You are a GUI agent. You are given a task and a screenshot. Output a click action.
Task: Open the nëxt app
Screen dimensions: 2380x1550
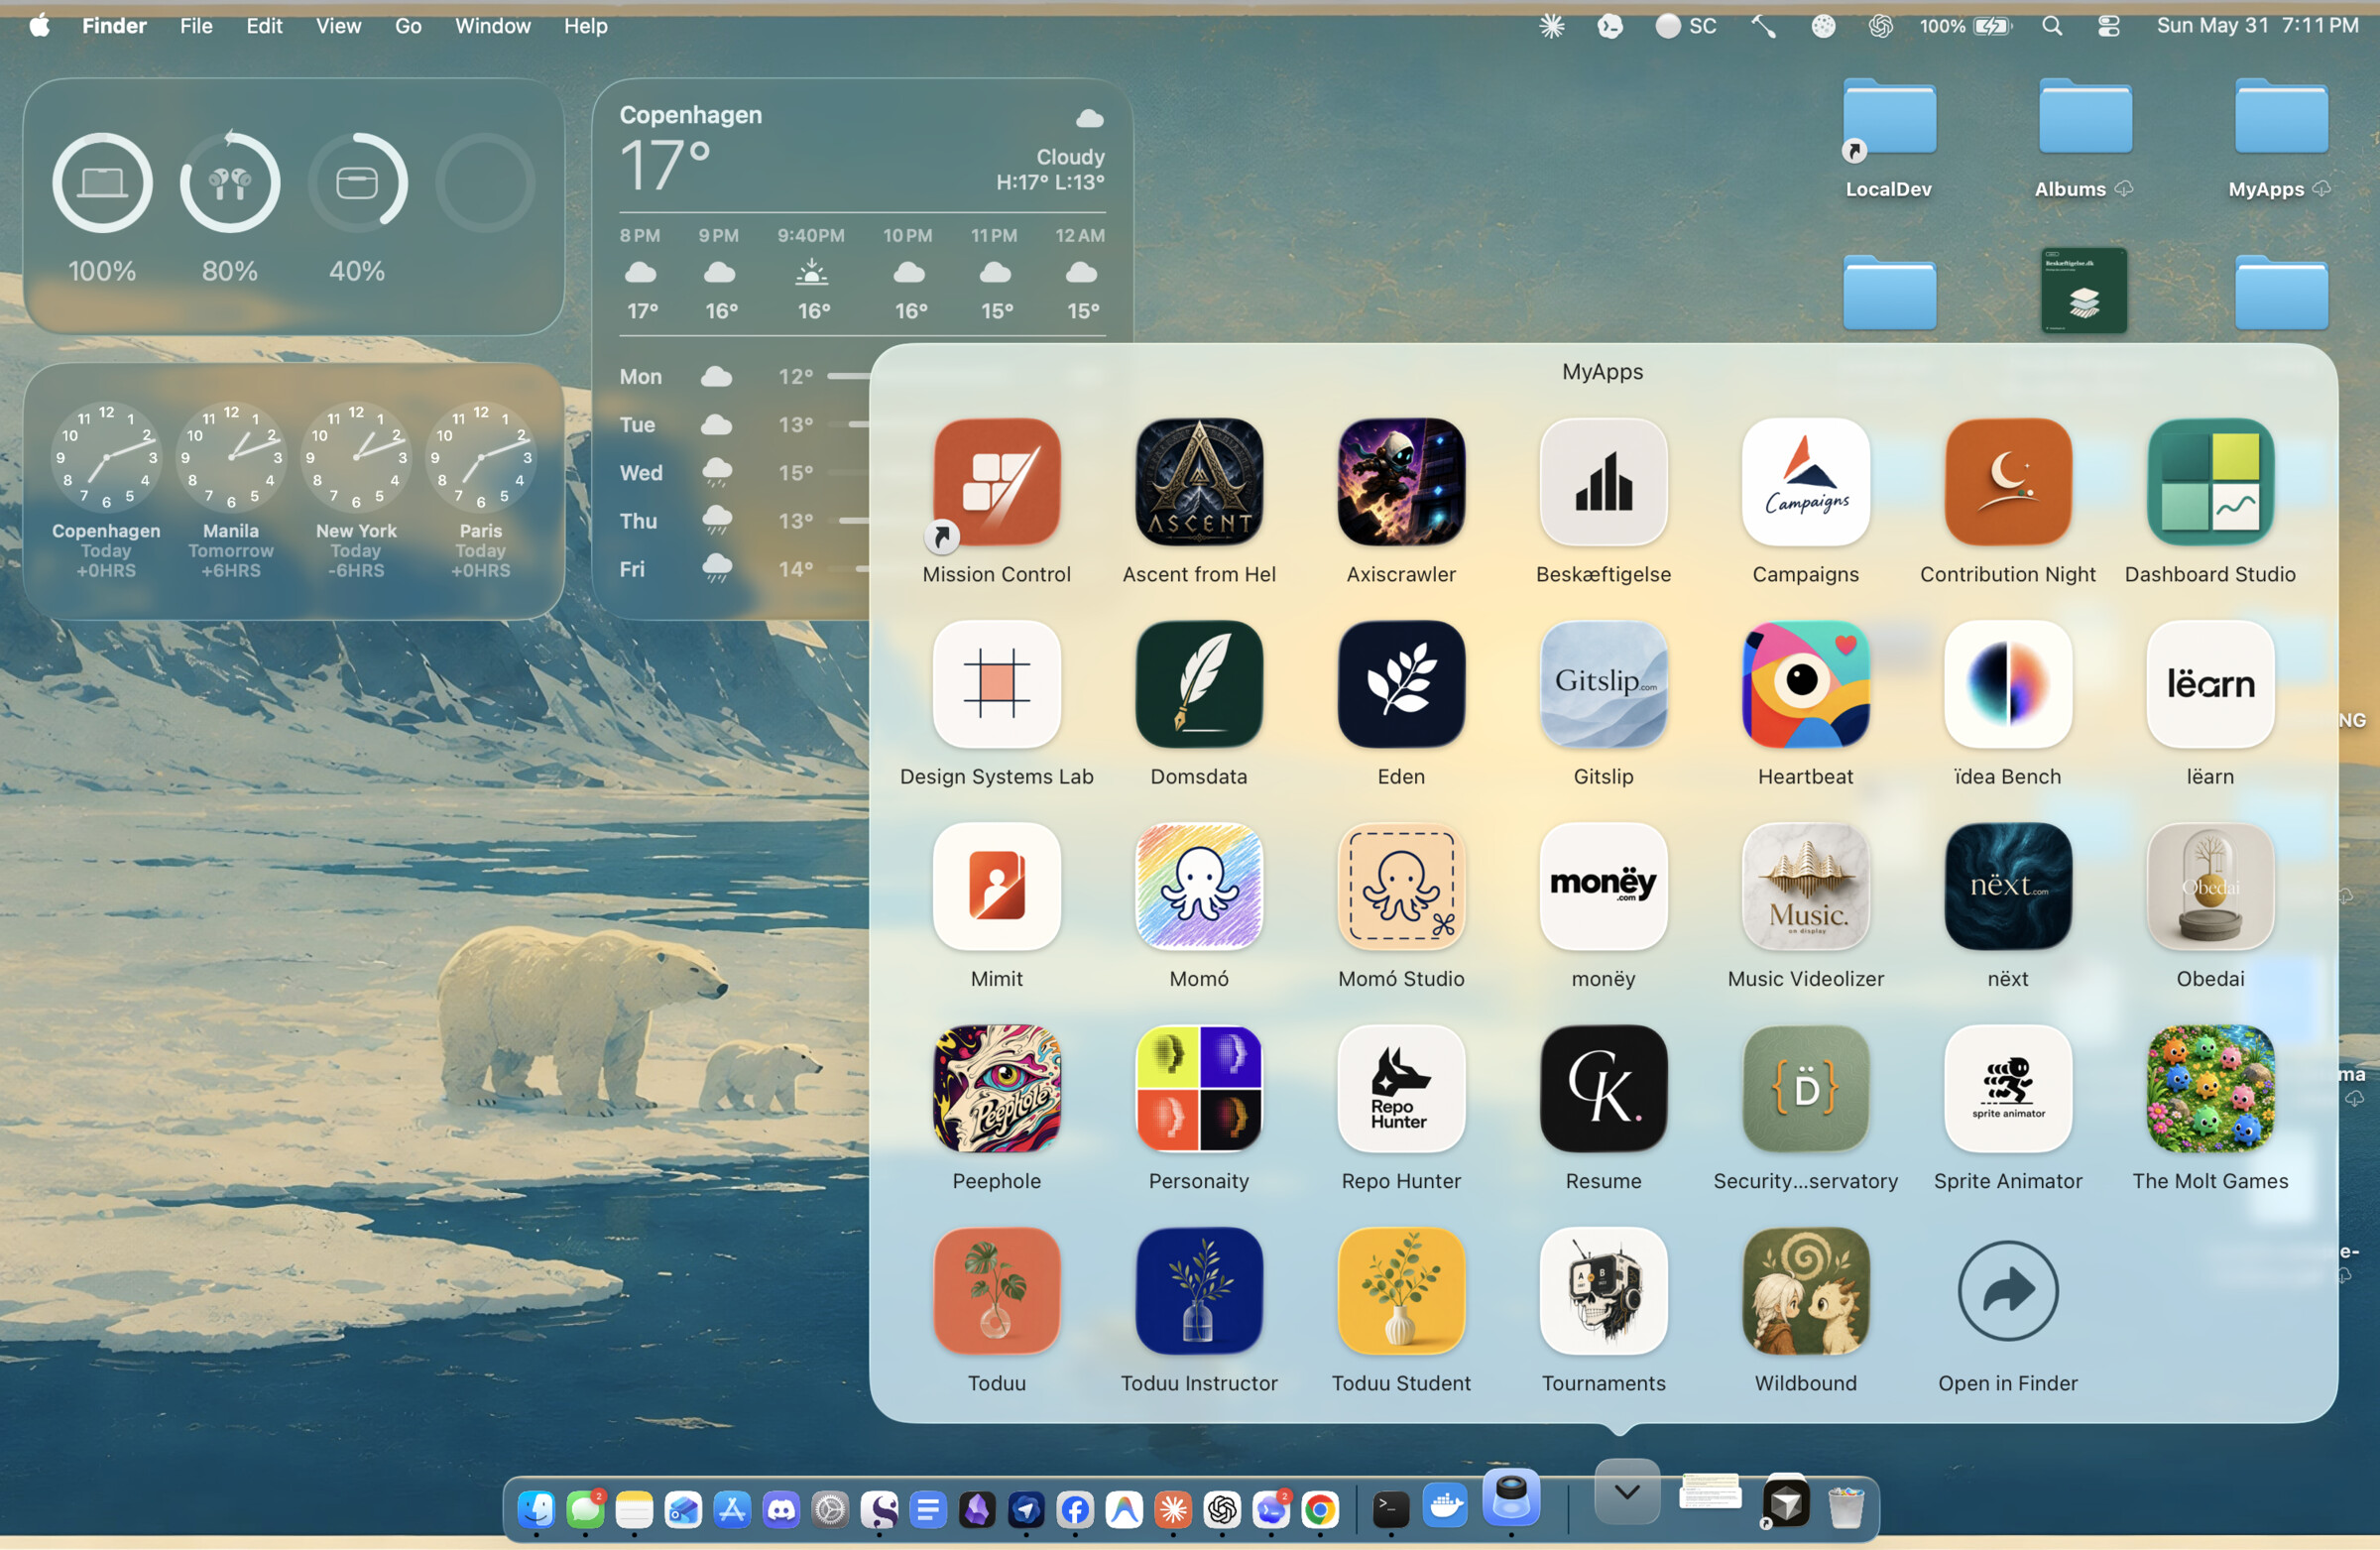(x=2008, y=886)
